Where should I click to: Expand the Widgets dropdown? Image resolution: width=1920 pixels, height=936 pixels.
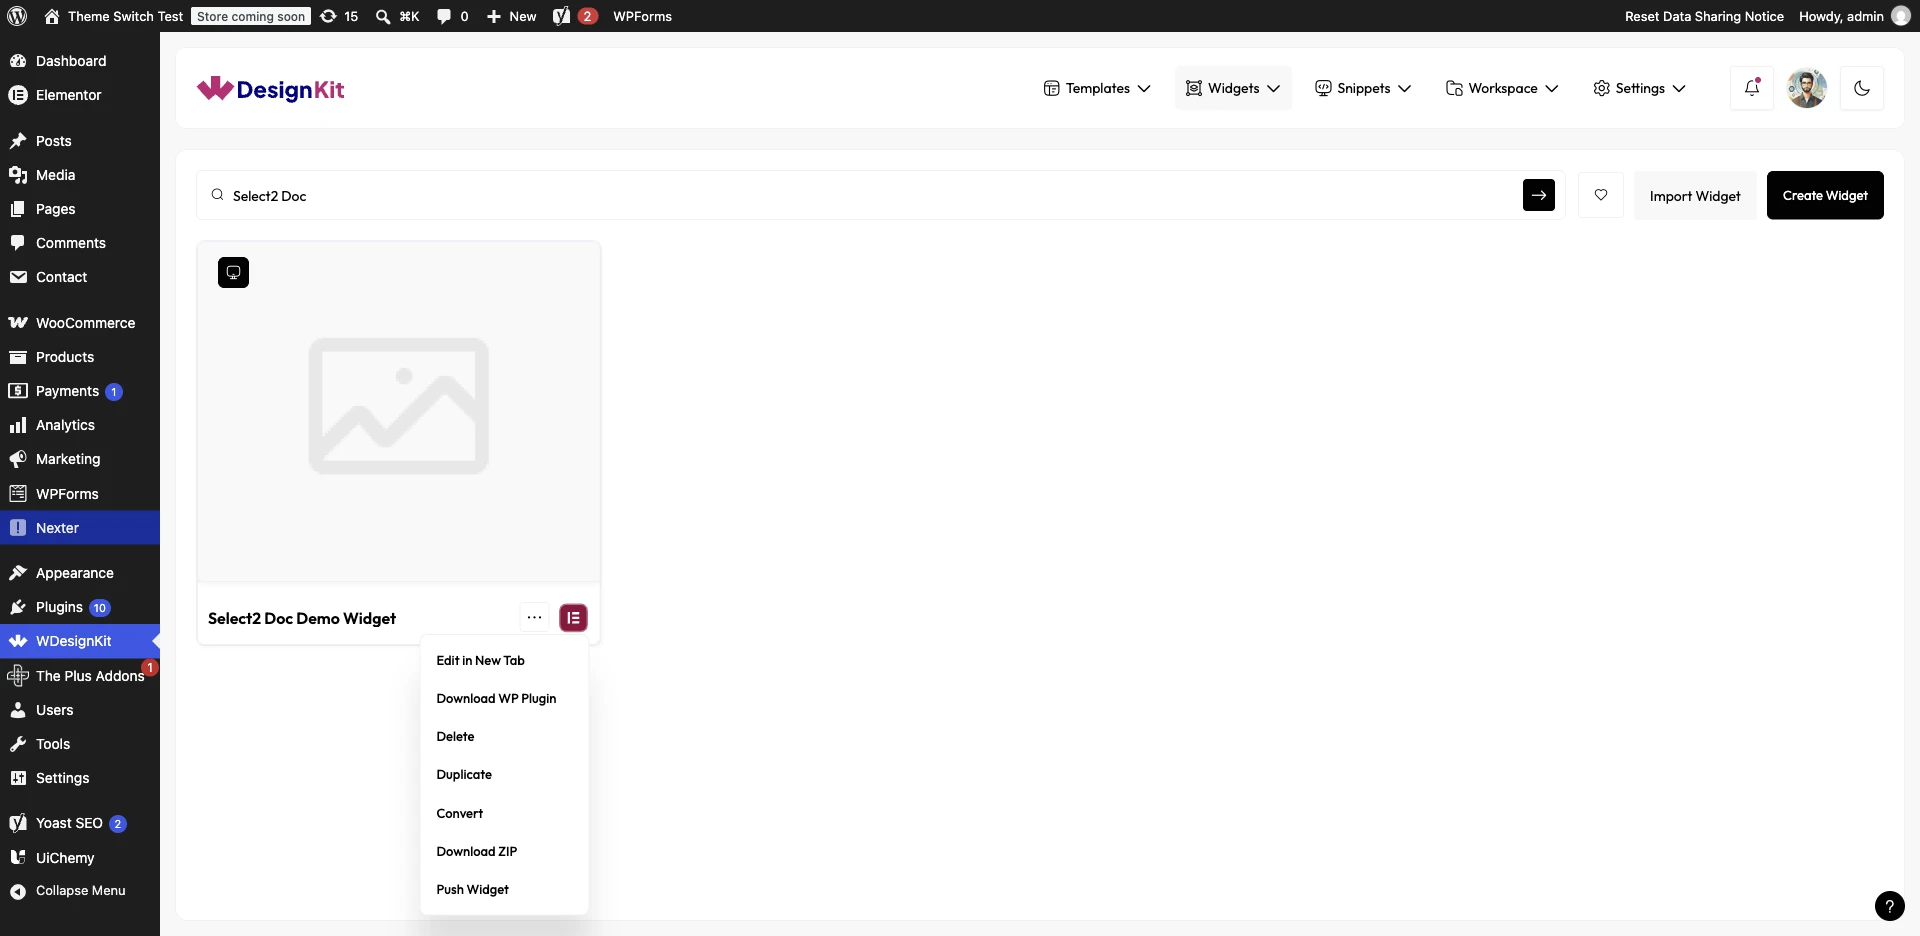click(1233, 88)
